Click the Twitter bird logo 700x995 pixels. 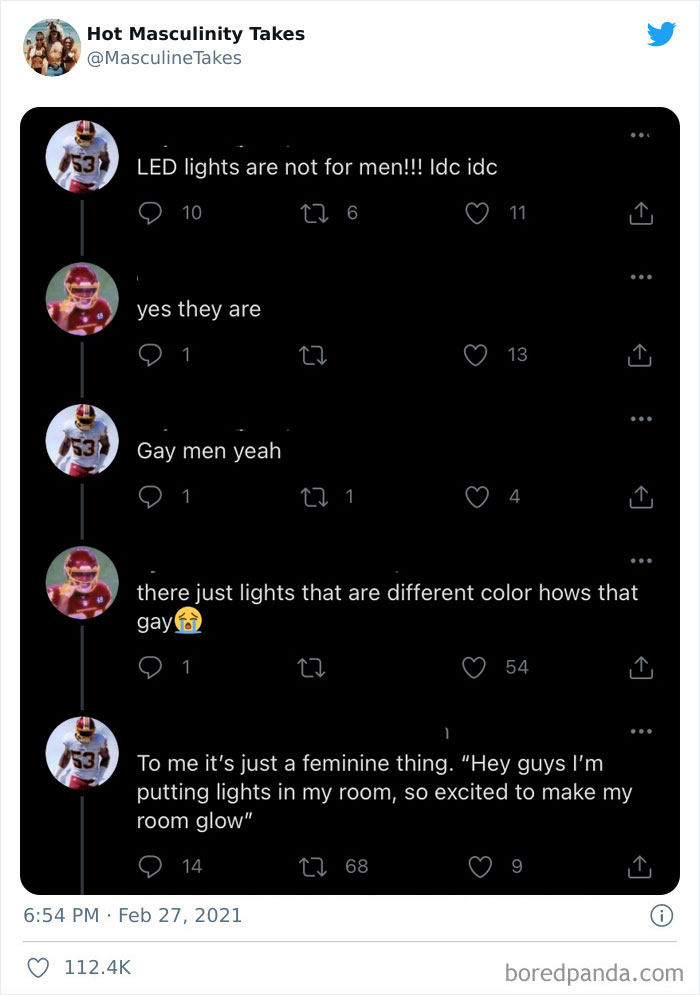(661, 34)
